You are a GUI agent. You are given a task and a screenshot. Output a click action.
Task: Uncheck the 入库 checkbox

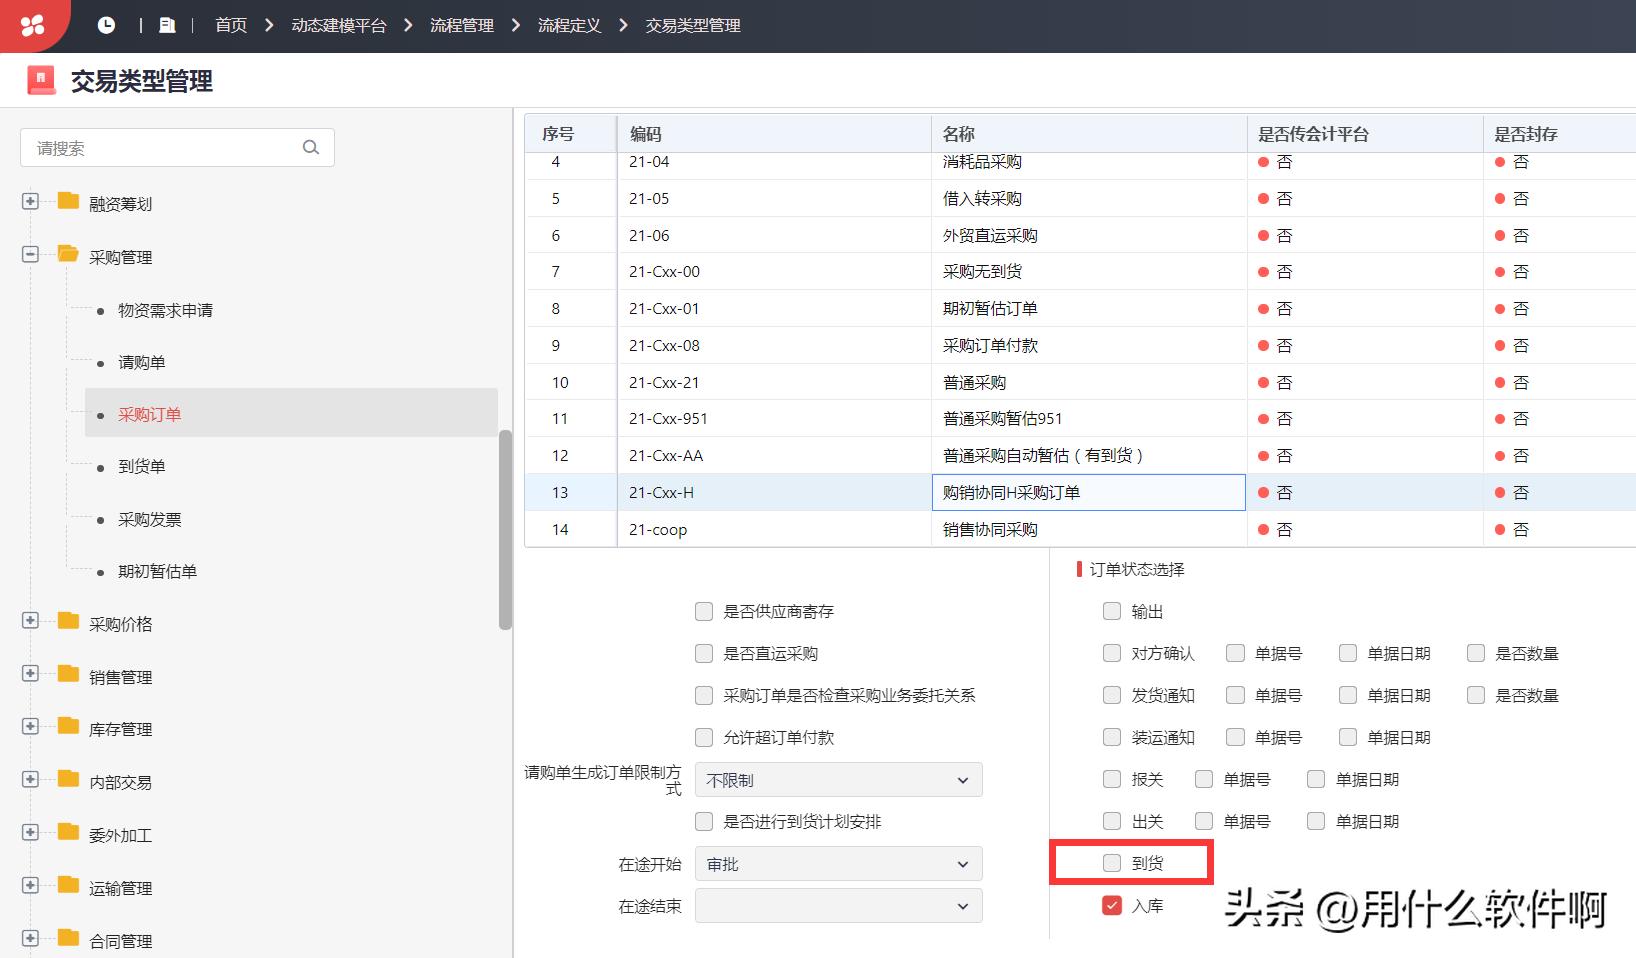tap(1111, 904)
